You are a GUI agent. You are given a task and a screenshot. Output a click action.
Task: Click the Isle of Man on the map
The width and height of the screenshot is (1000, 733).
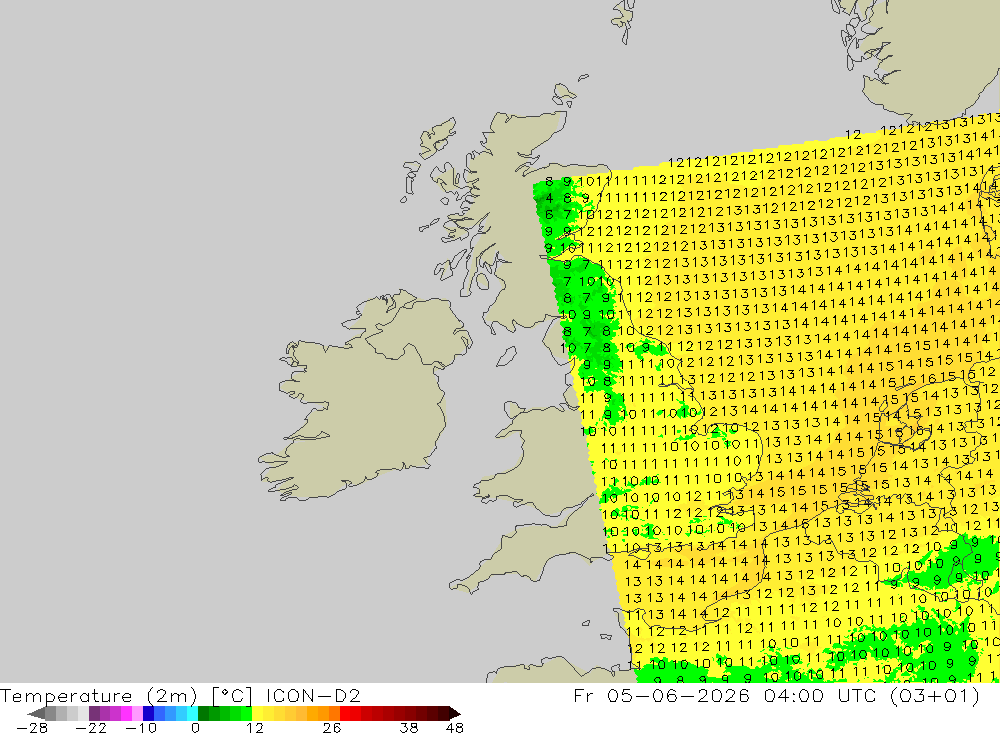pyautogui.click(x=506, y=356)
